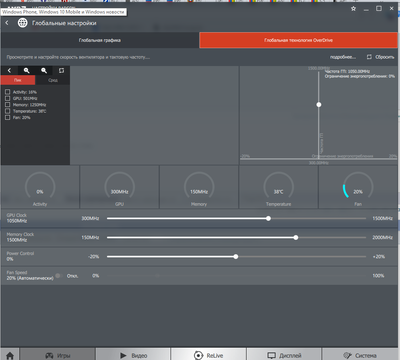
Task: Click the magnifier icon next to the collapse arrow
Action: 27,70
